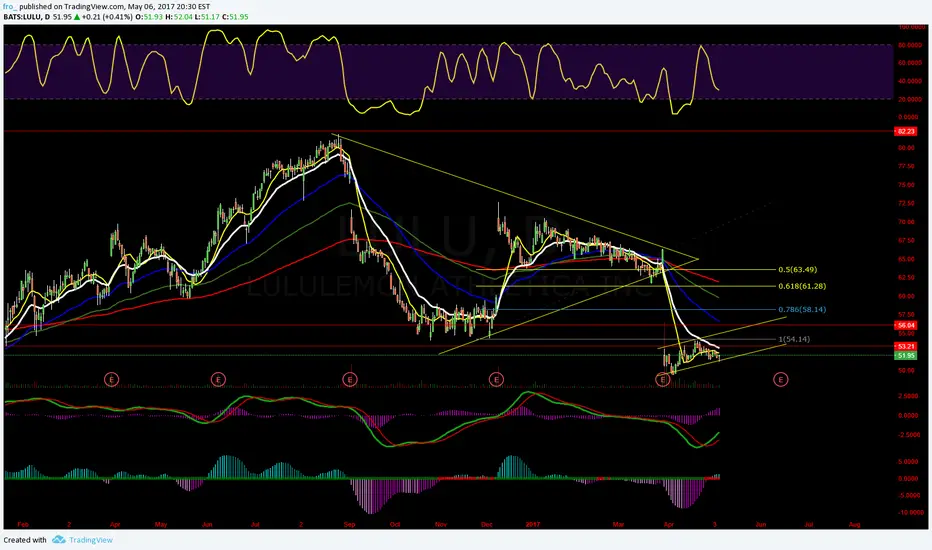Image resolution: width=932 pixels, height=550 pixels.
Task: Open the 'TradingView' footer link
Action: pos(90,540)
